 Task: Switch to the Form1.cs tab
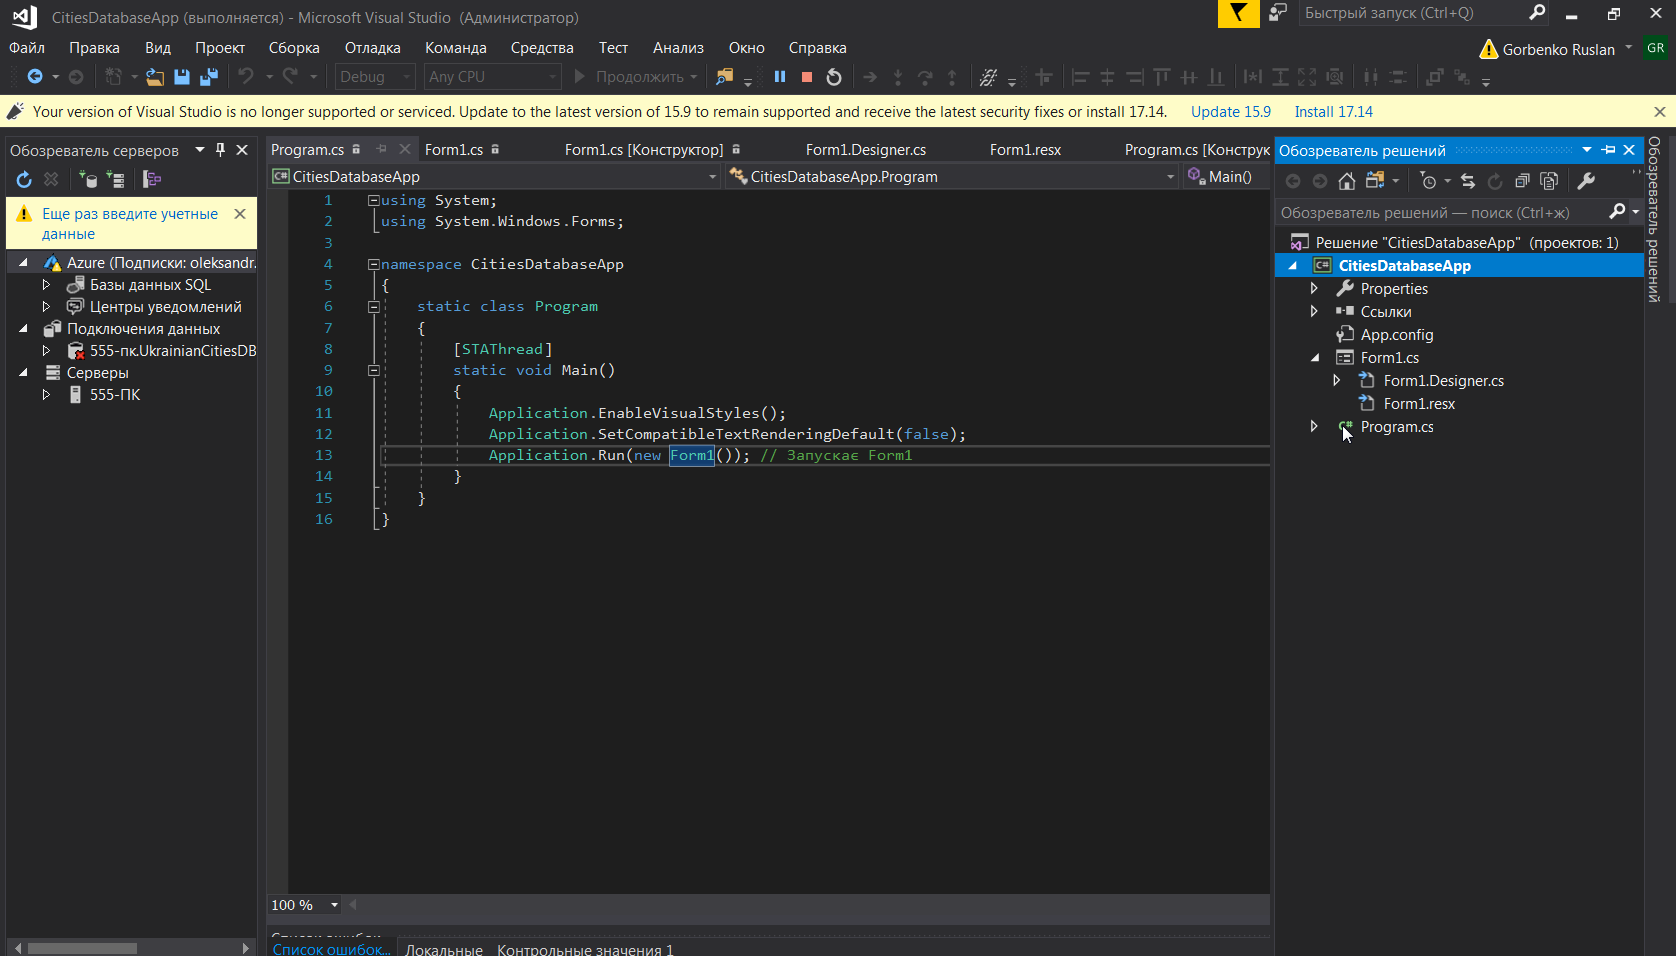coord(453,150)
